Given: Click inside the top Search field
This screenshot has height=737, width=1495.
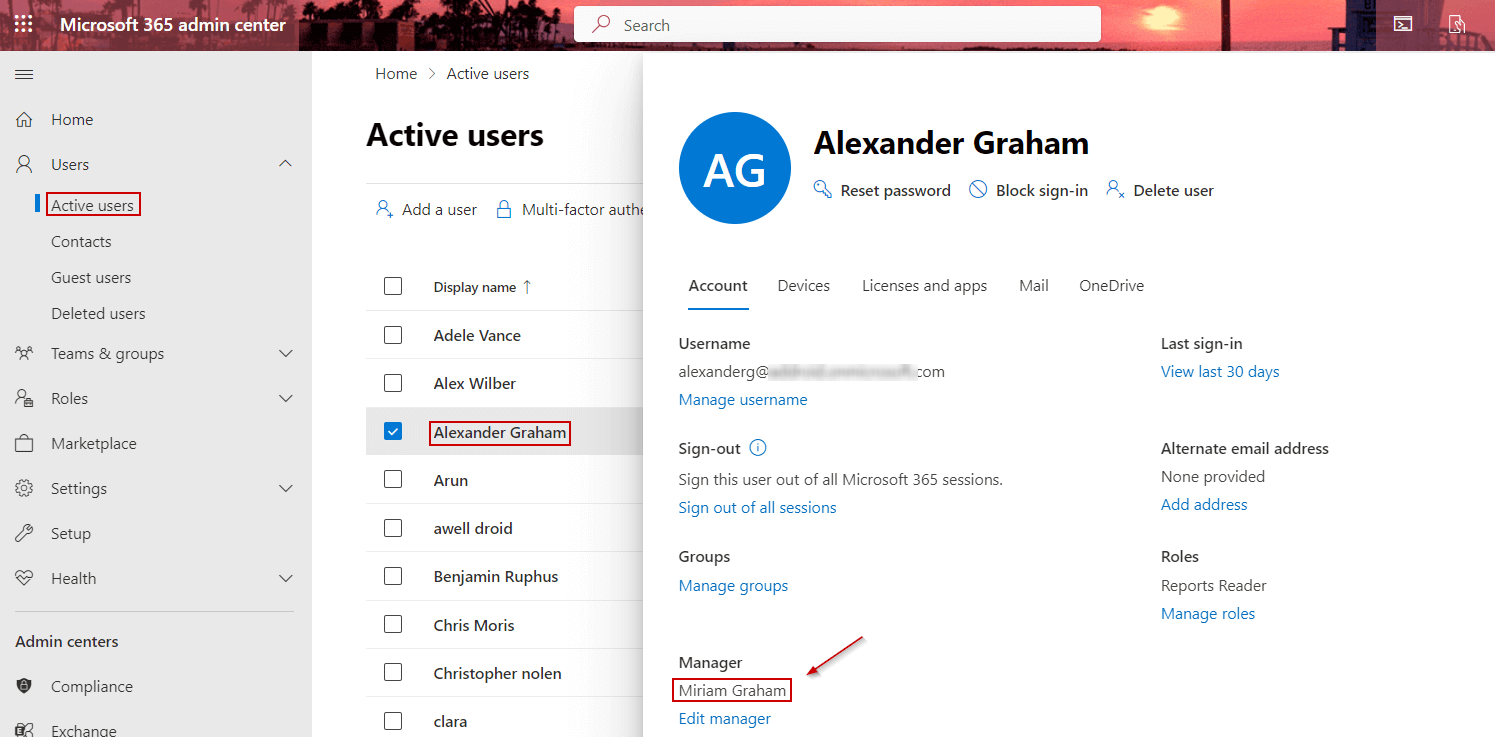Looking at the screenshot, I should (837, 23).
